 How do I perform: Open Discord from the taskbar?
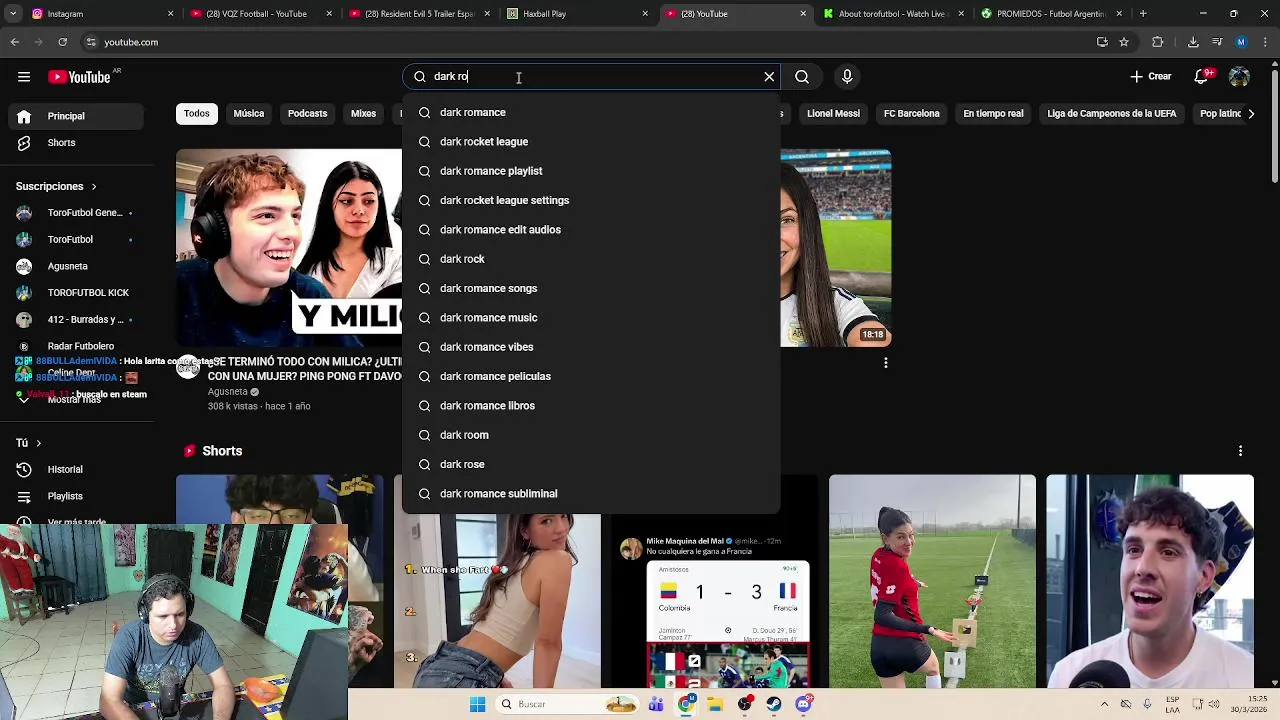[x=804, y=704]
